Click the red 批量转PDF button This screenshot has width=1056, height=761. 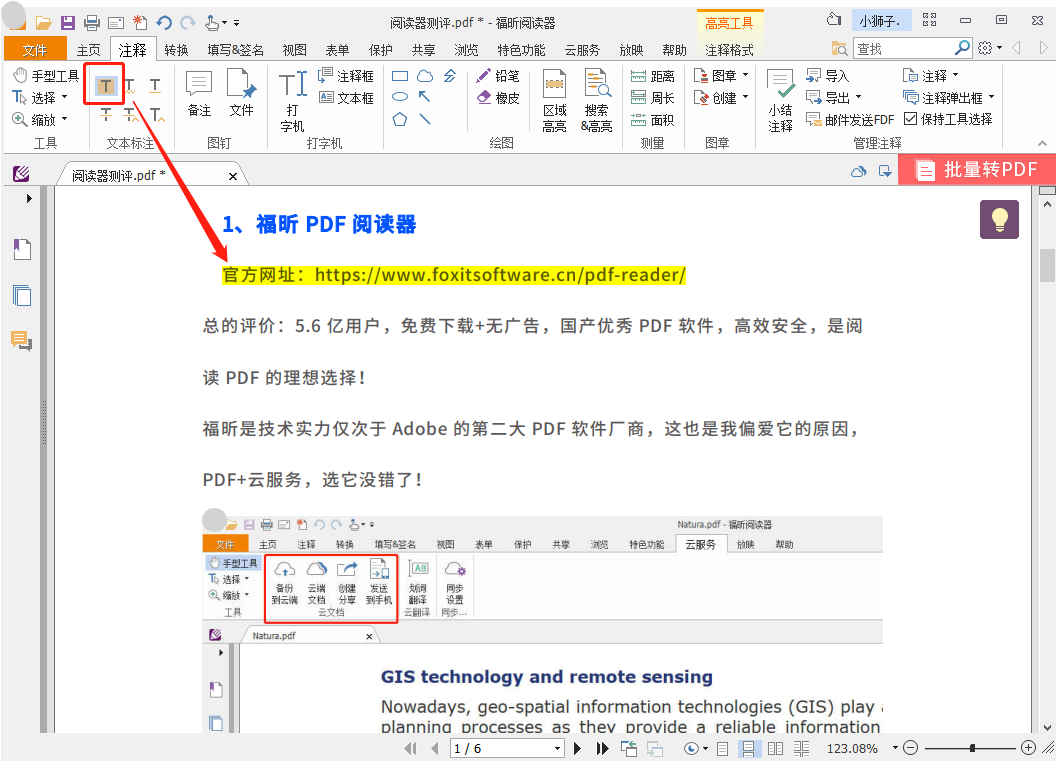976,170
